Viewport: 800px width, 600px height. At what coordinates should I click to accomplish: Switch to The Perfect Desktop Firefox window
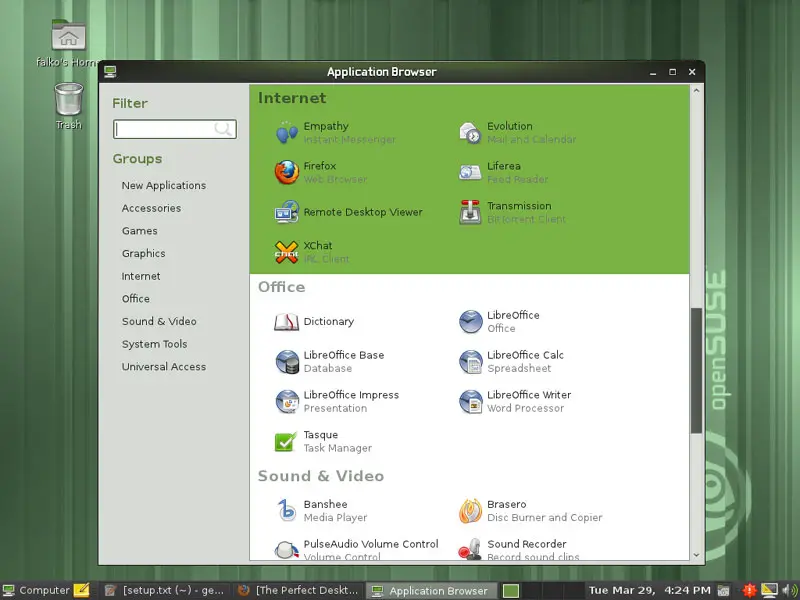(298, 590)
